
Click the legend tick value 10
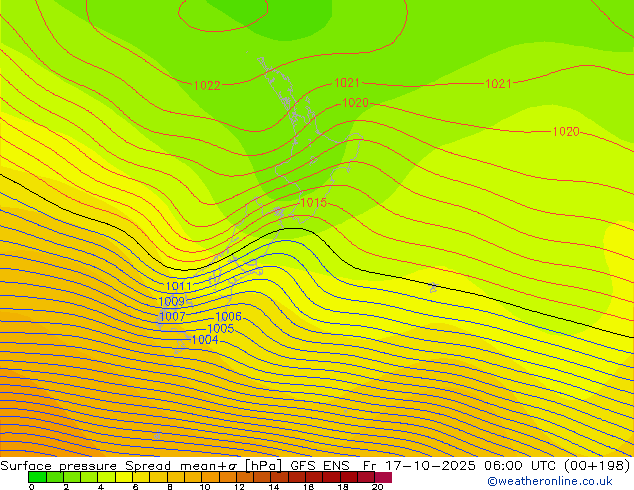(x=205, y=487)
